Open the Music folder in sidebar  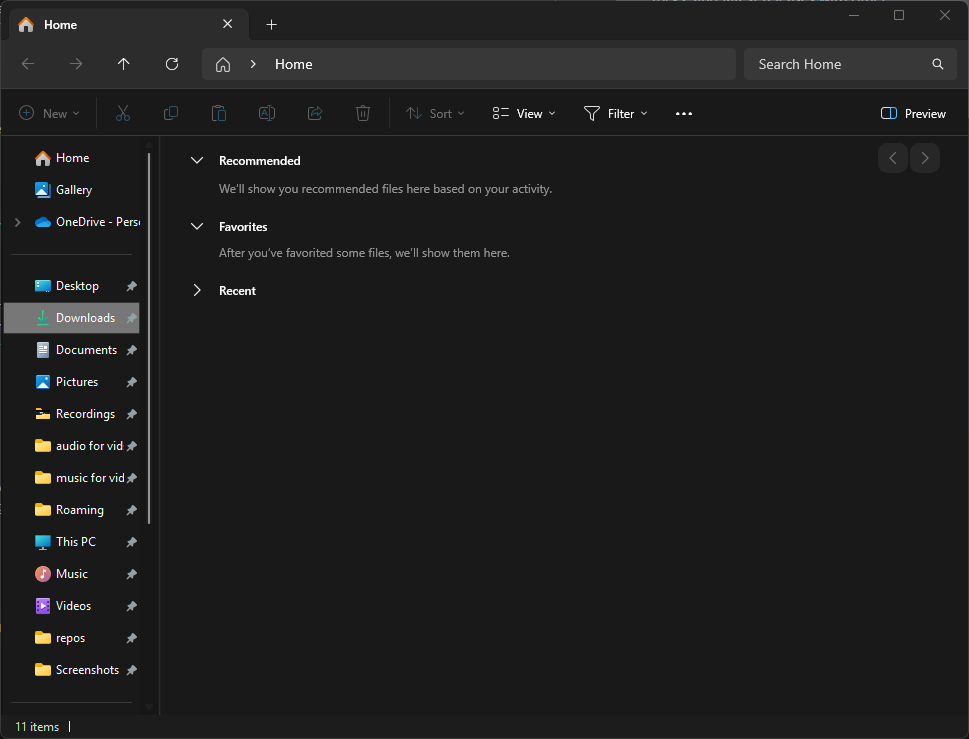[x=72, y=574]
